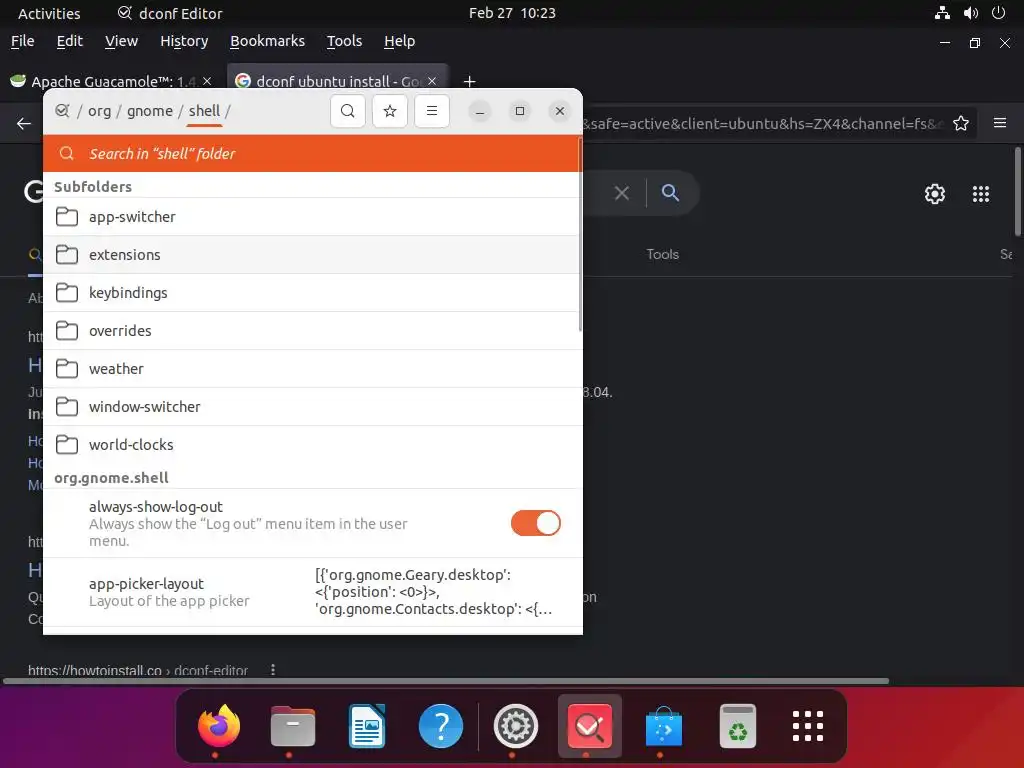Open the File menu
The width and height of the screenshot is (1024, 768).
22,41
